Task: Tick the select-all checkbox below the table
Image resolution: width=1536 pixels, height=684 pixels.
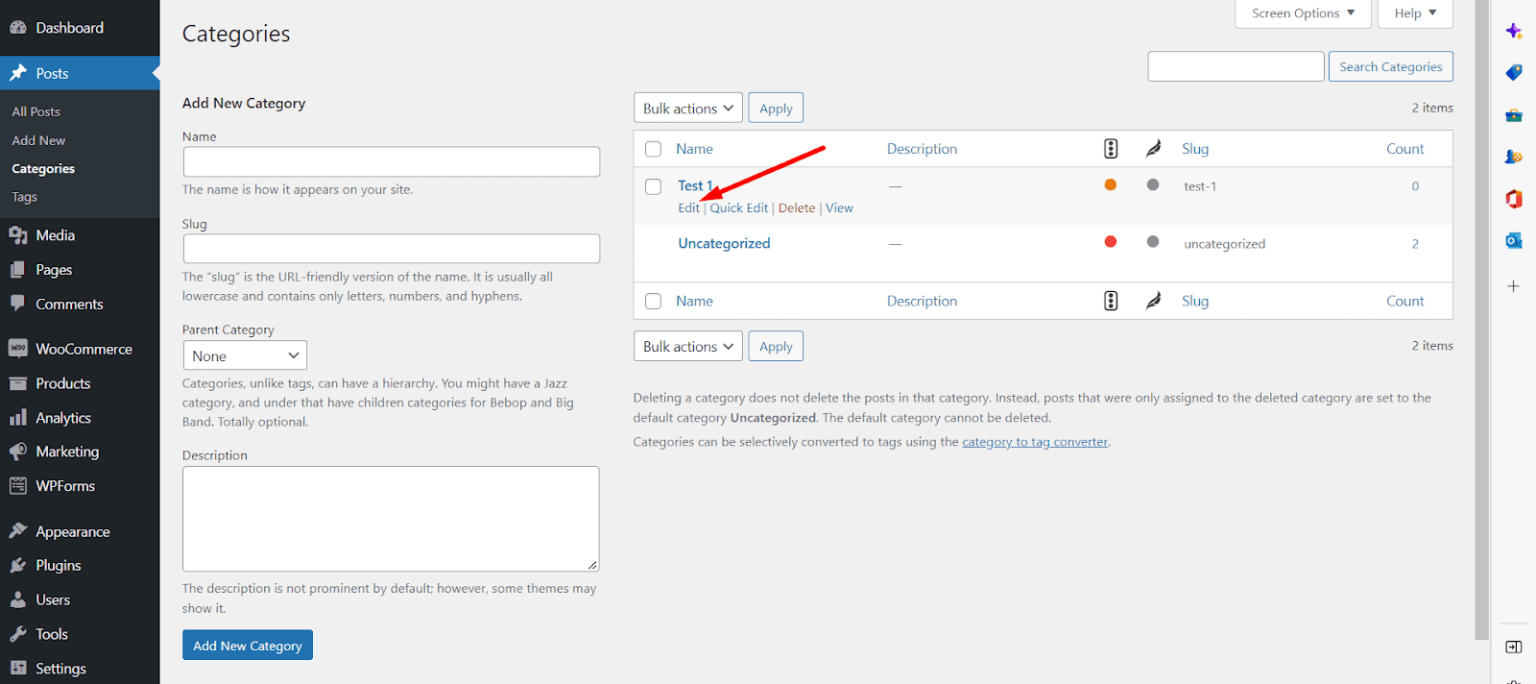Action: [x=653, y=301]
